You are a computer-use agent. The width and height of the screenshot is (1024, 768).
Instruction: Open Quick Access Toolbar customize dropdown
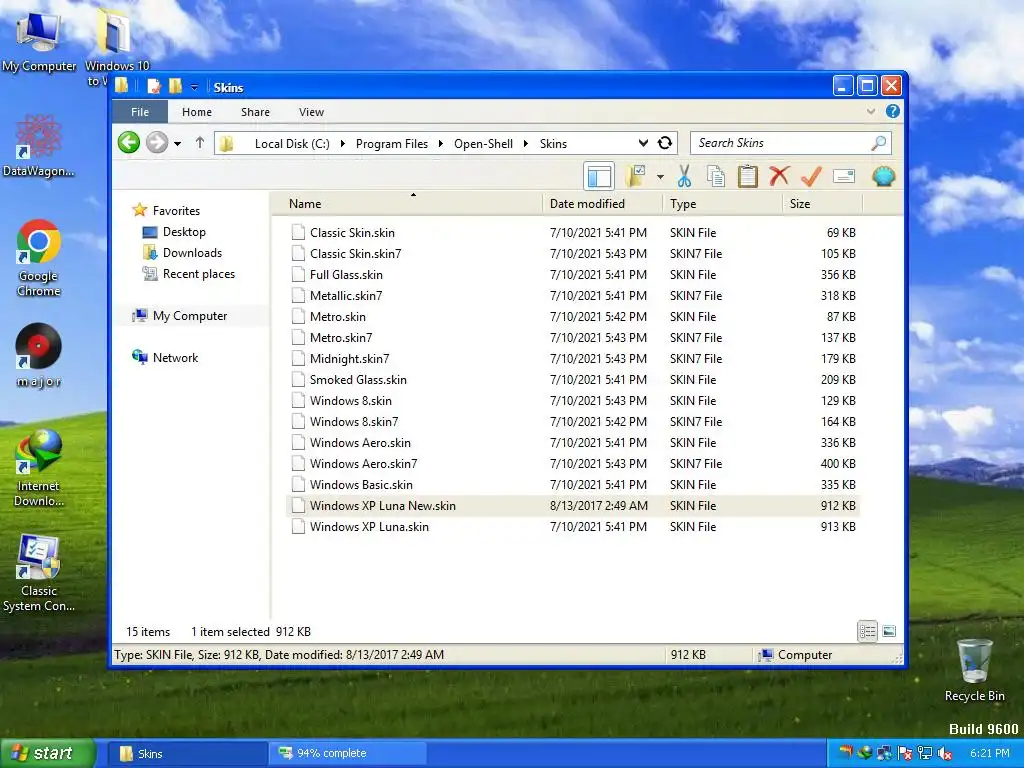[194, 87]
